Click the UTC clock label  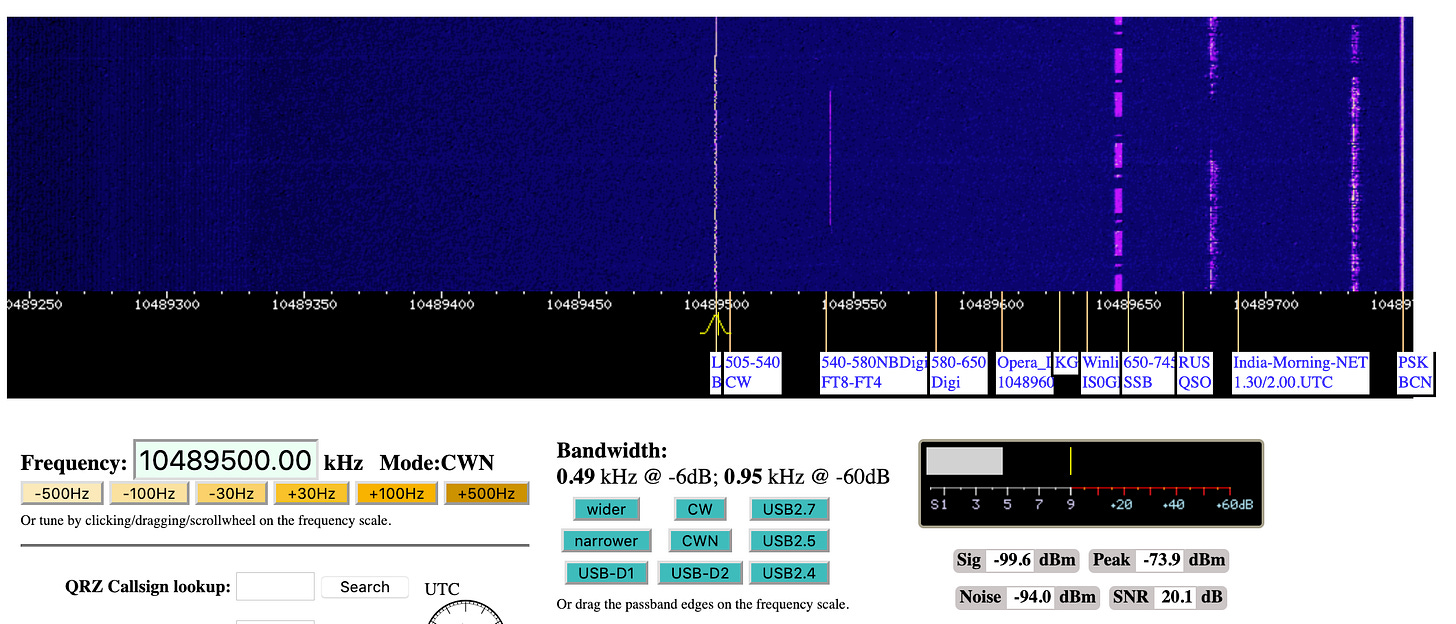[x=442, y=588]
